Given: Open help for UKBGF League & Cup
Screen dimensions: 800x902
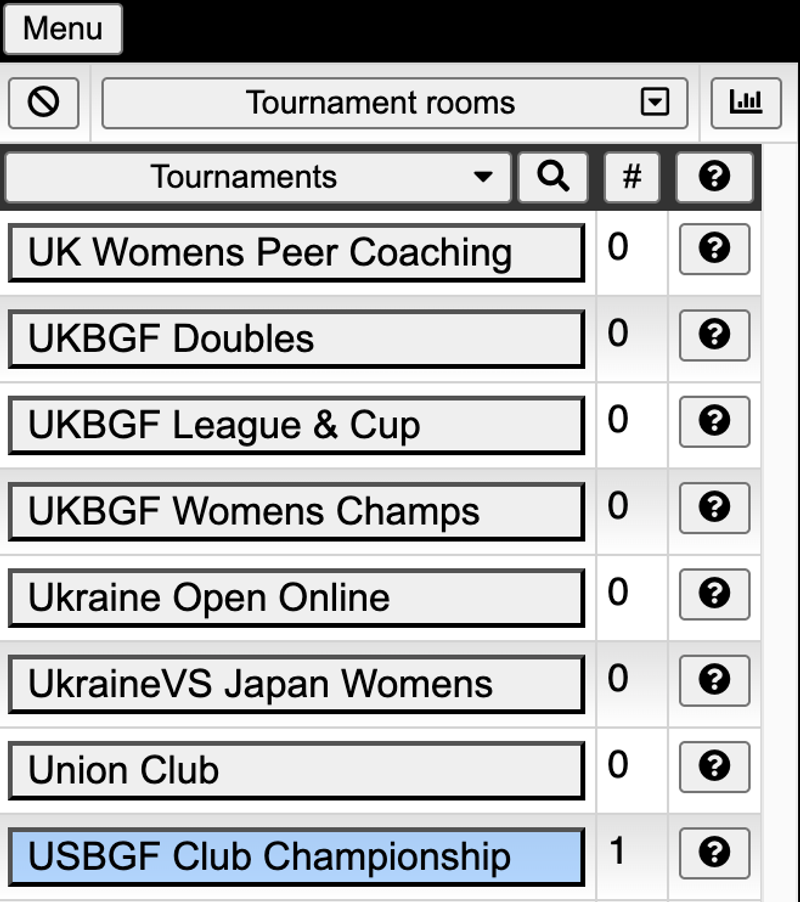Looking at the screenshot, I should [714, 422].
